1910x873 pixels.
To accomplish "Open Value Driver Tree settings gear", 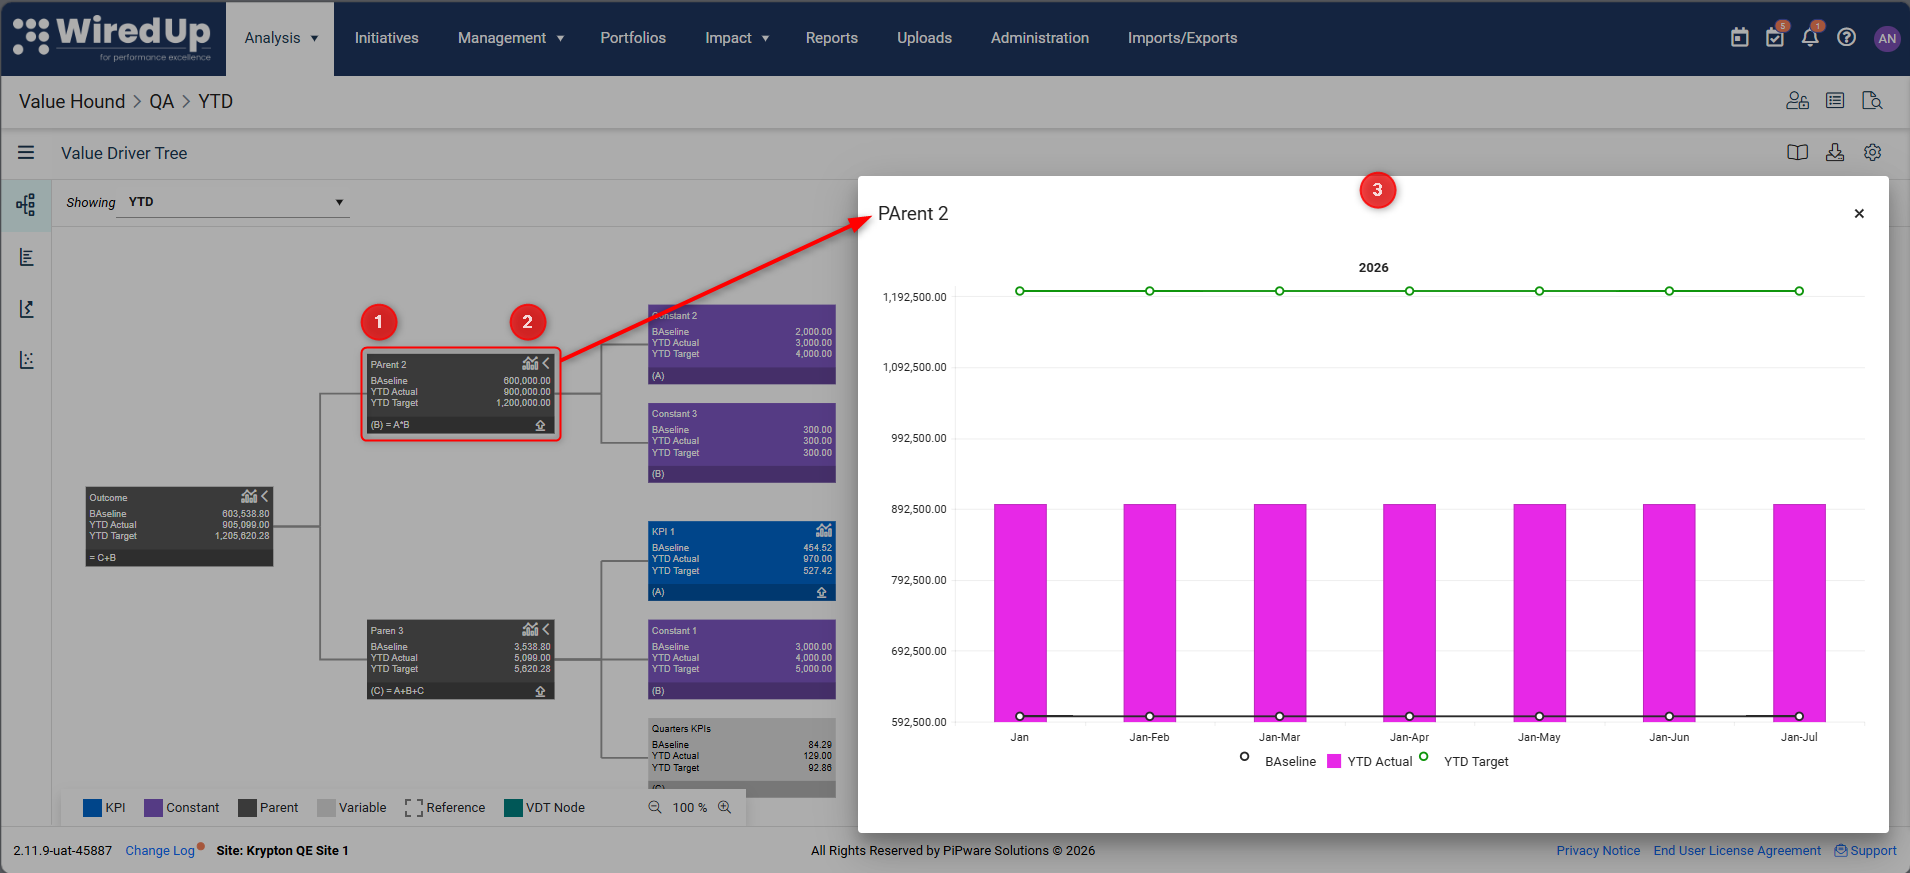I will tap(1873, 153).
